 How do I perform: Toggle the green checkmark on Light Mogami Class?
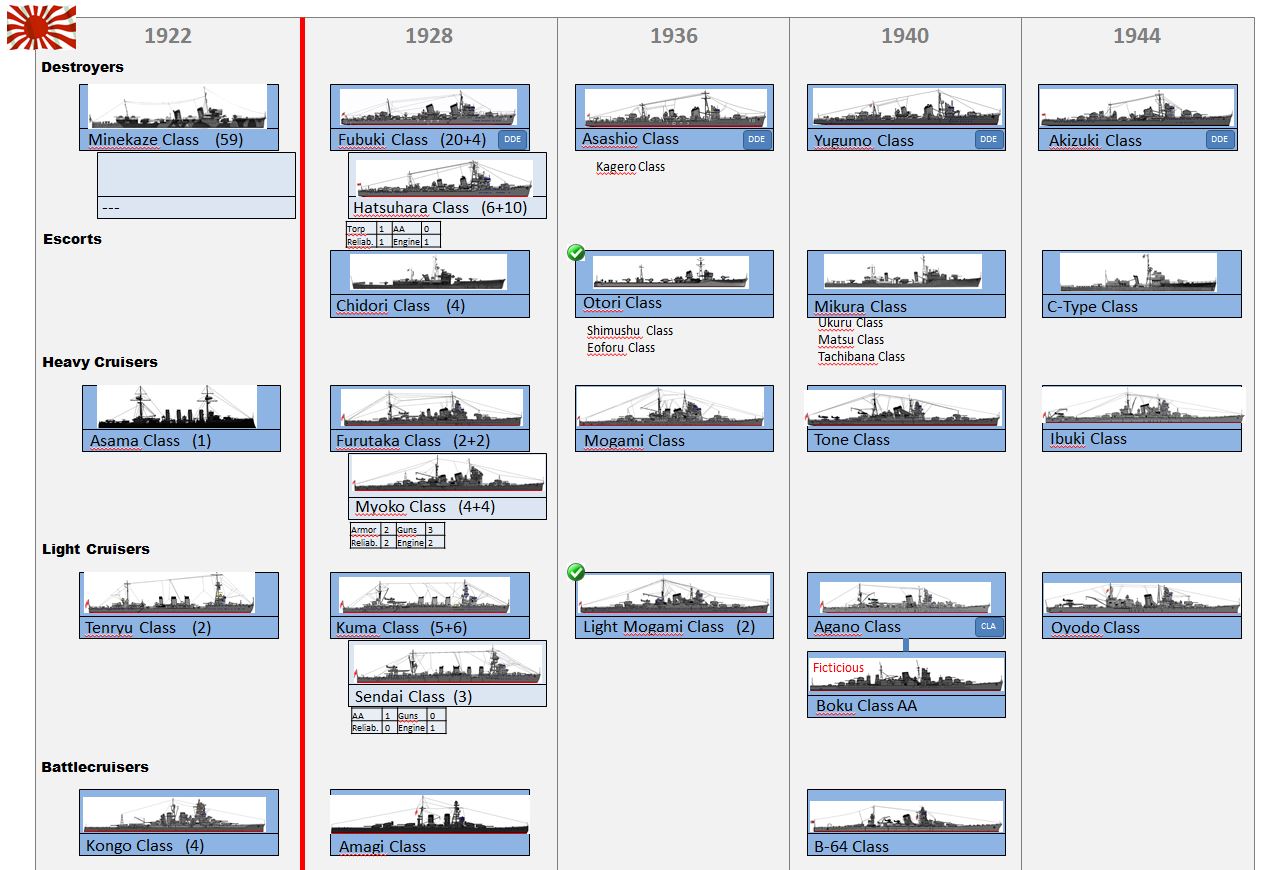(576, 572)
